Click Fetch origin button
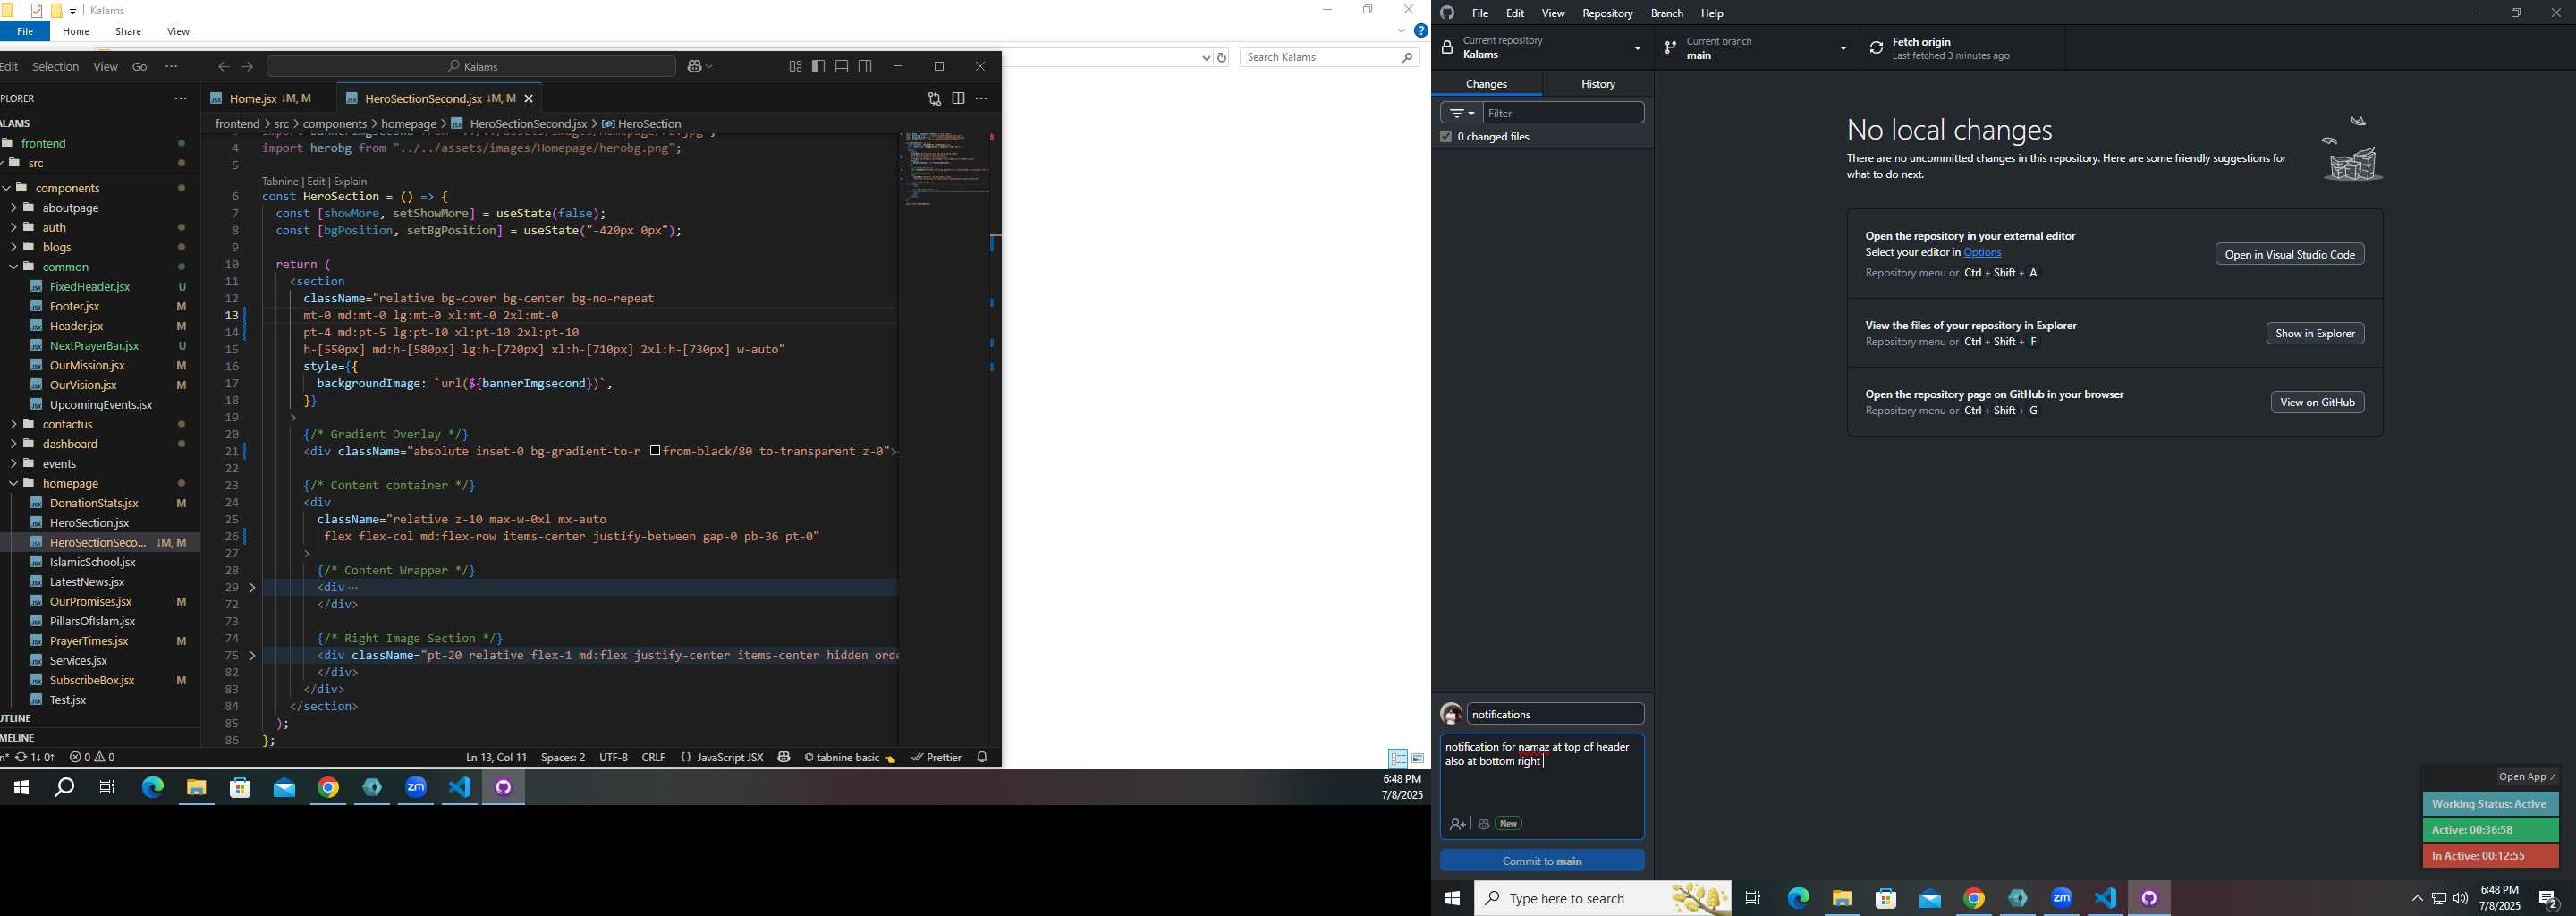 [1962, 48]
